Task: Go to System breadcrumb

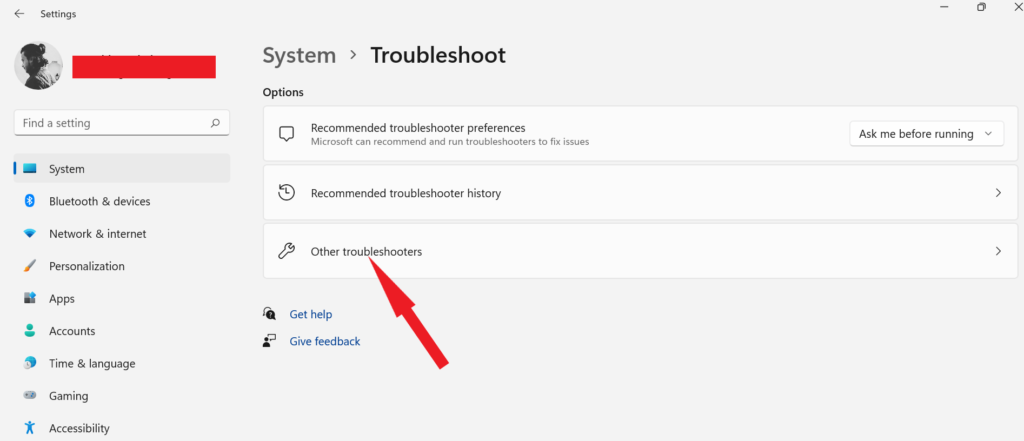Action: coord(299,56)
